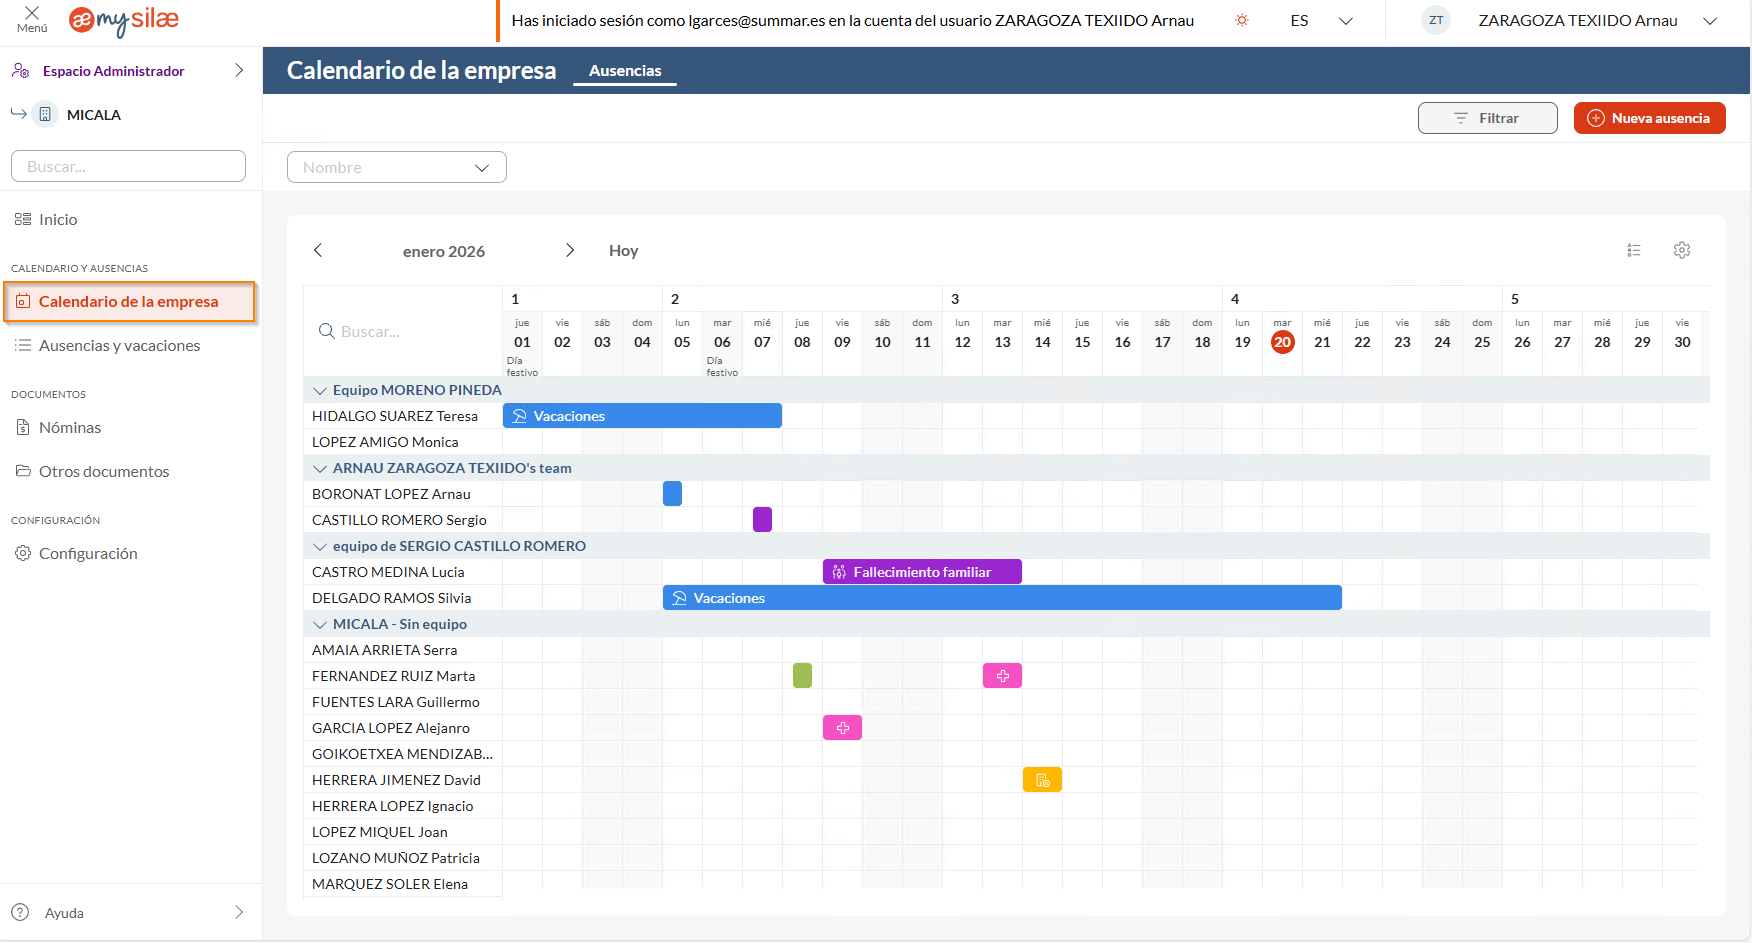Expand Espacio Administrador menu
Screen dimensions: 1752x943
coord(238,71)
